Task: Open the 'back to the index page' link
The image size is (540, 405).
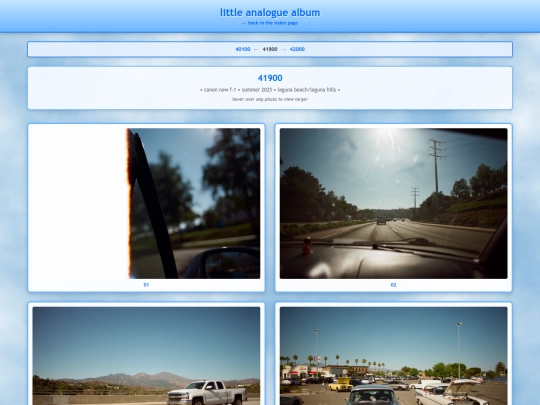Action: click(270, 23)
